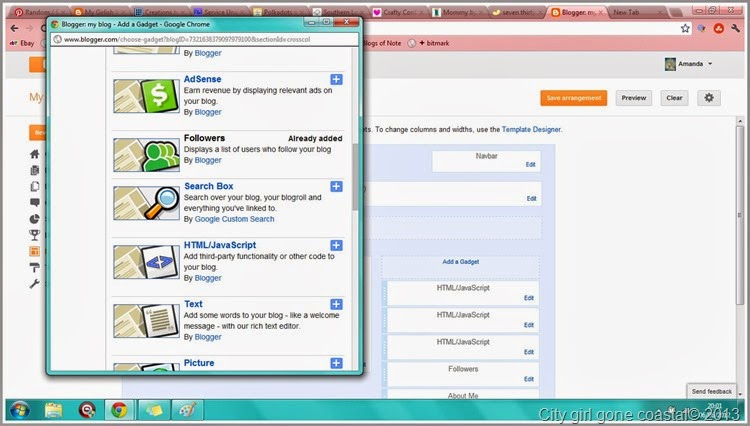
Task: Open the Amanda account dropdown
Action: tap(689, 64)
